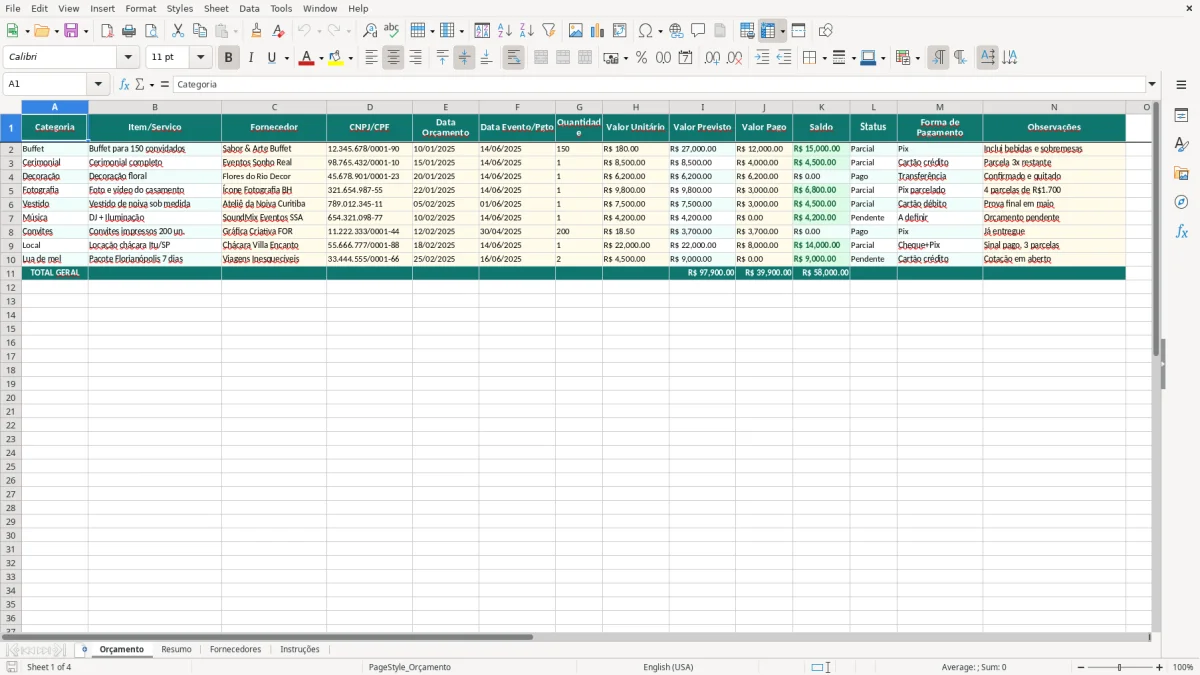Insert a pivot table icon
1200x675 pixels.
click(620, 31)
